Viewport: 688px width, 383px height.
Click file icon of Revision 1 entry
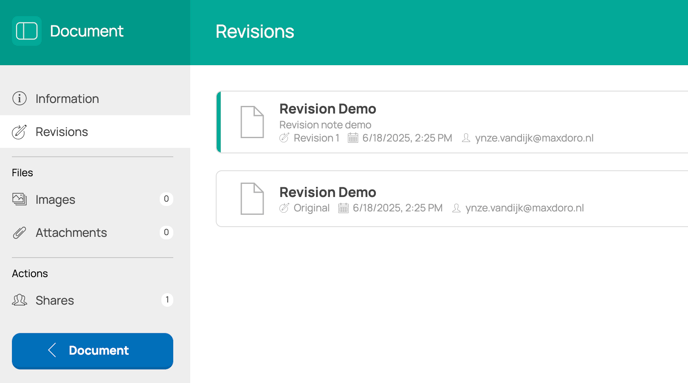click(252, 122)
